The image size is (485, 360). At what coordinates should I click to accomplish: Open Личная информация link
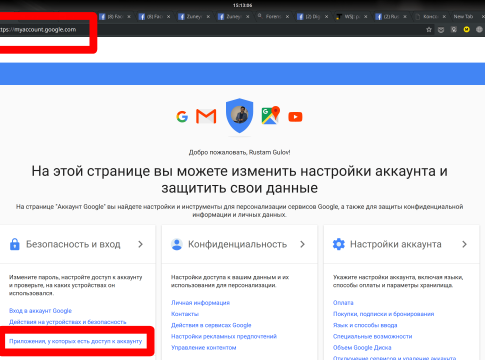(200, 303)
